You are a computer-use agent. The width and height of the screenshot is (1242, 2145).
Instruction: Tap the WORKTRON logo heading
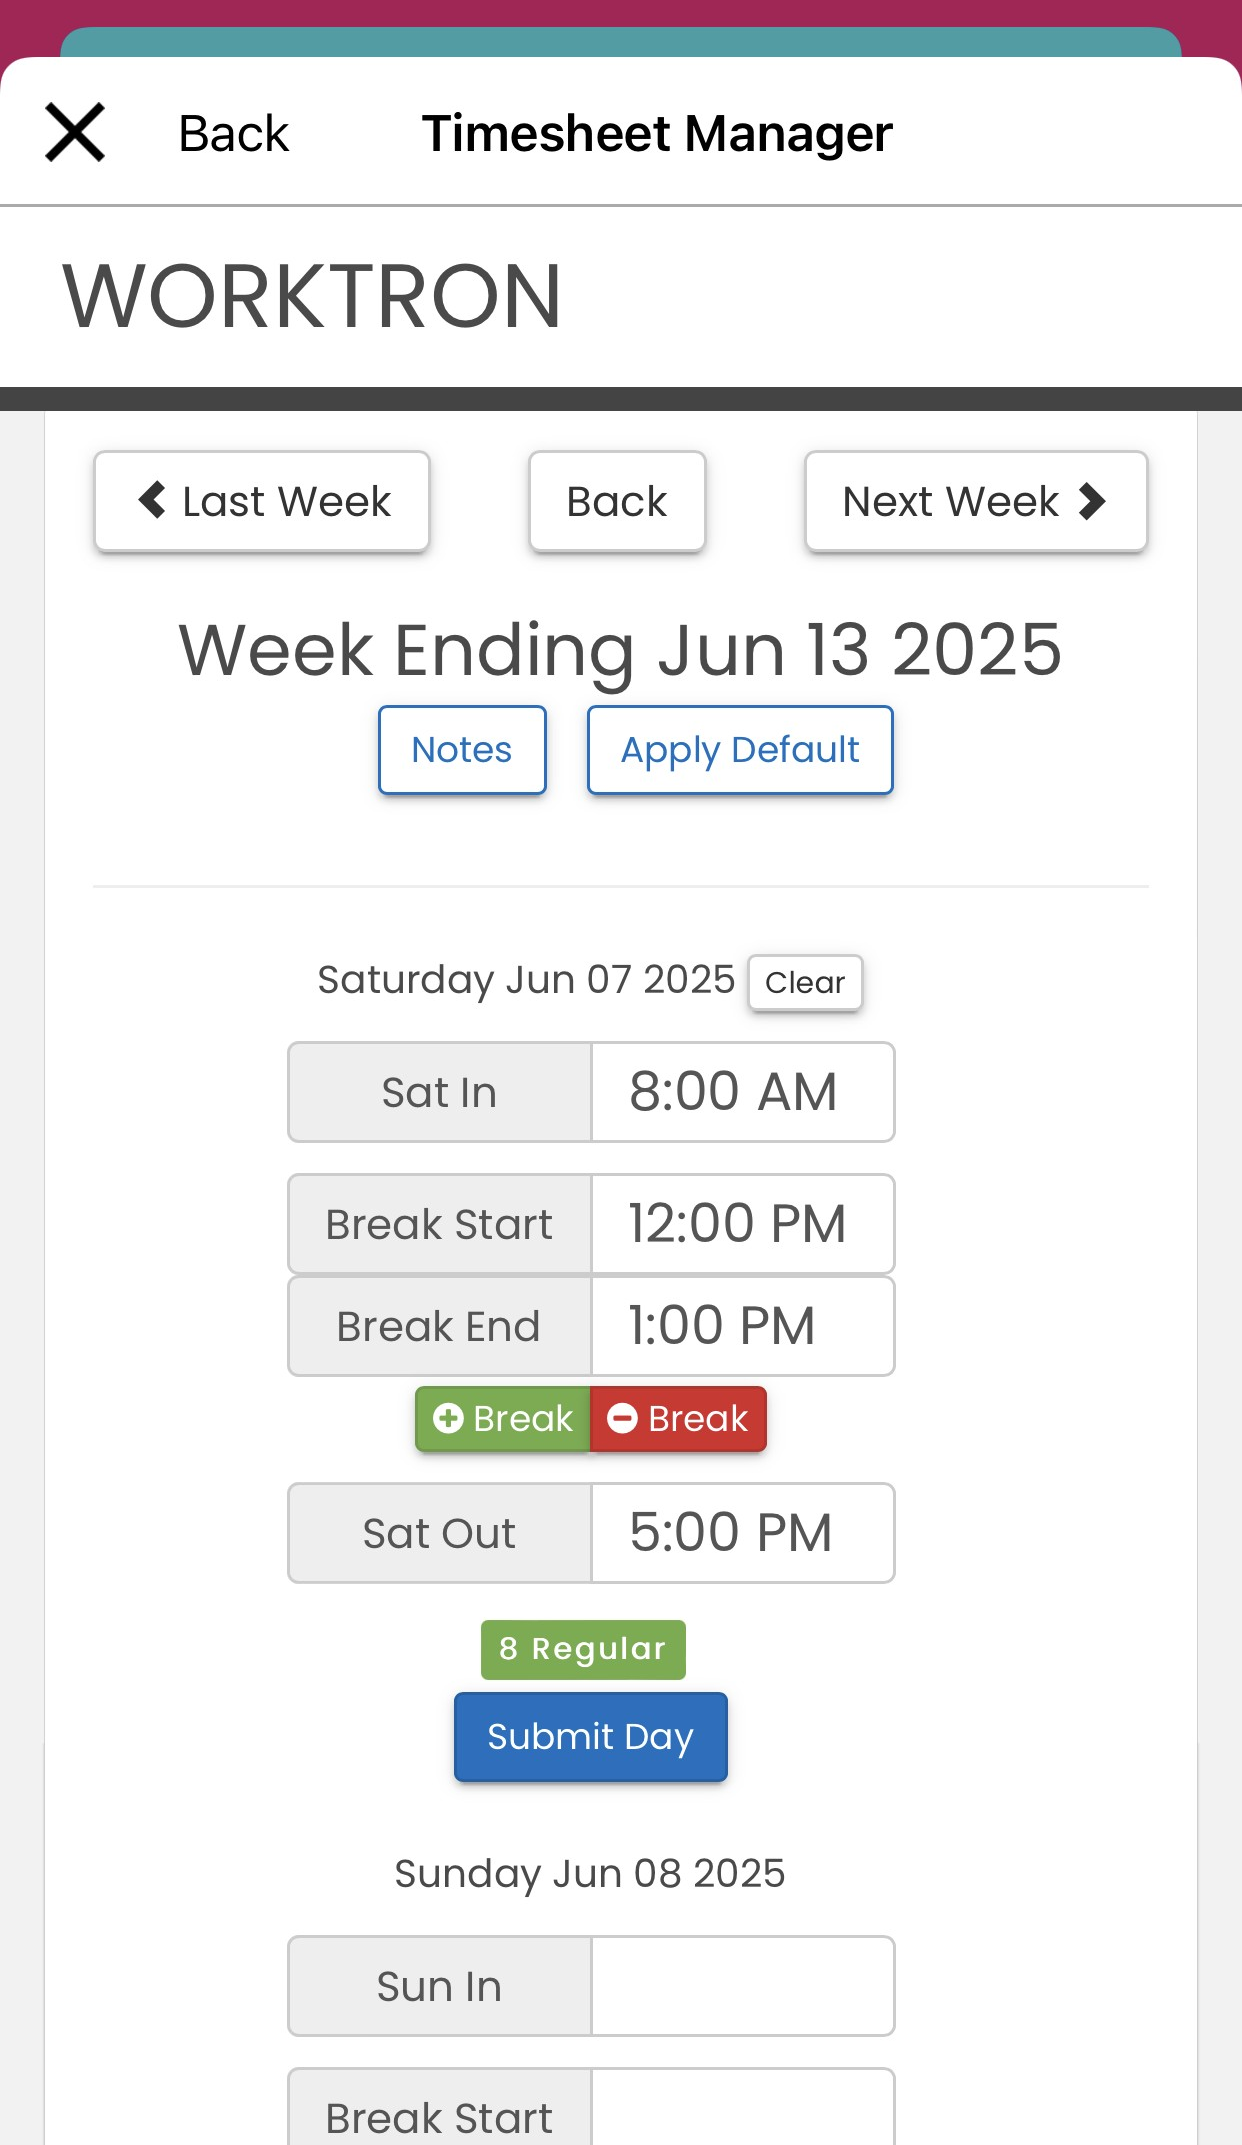coord(312,296)
